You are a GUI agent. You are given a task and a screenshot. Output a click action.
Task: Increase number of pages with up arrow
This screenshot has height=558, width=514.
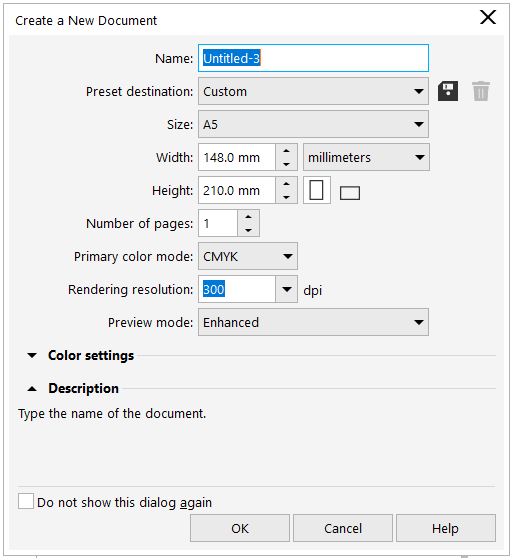click(248, 217)
